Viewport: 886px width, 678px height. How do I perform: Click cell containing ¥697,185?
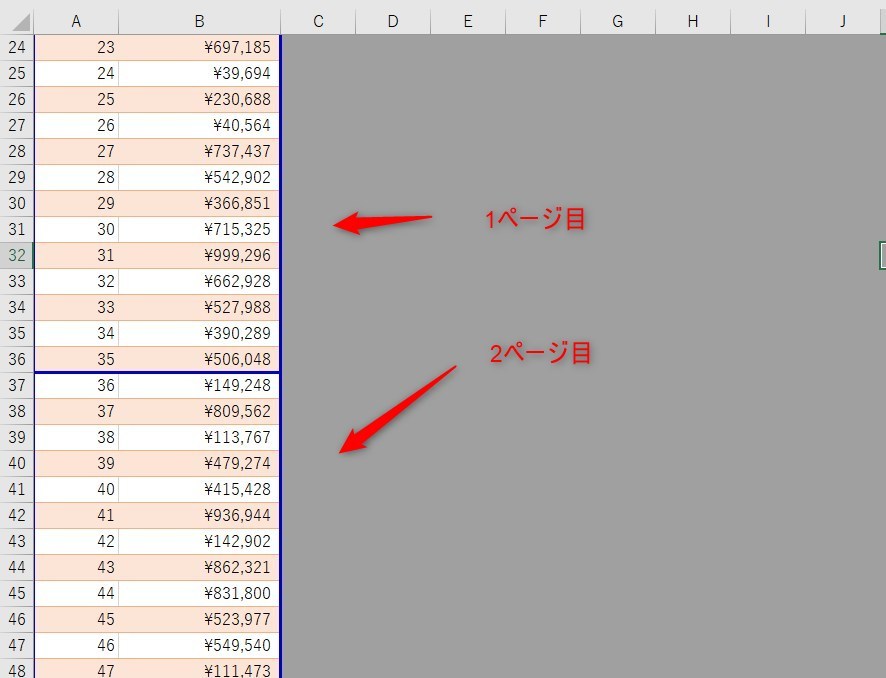[x=199, y=47]
